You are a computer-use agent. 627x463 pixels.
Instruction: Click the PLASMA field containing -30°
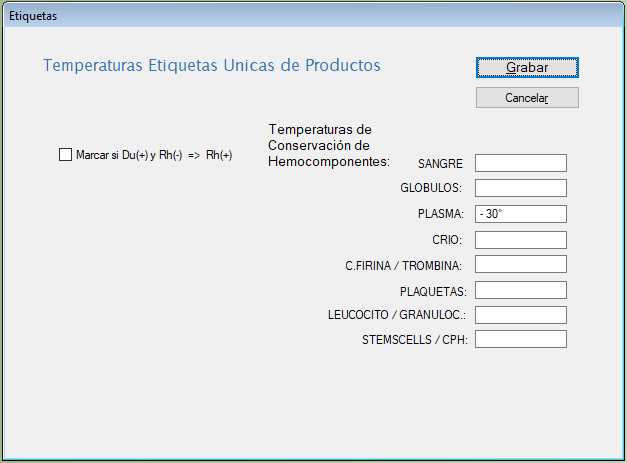pos(520,214)
